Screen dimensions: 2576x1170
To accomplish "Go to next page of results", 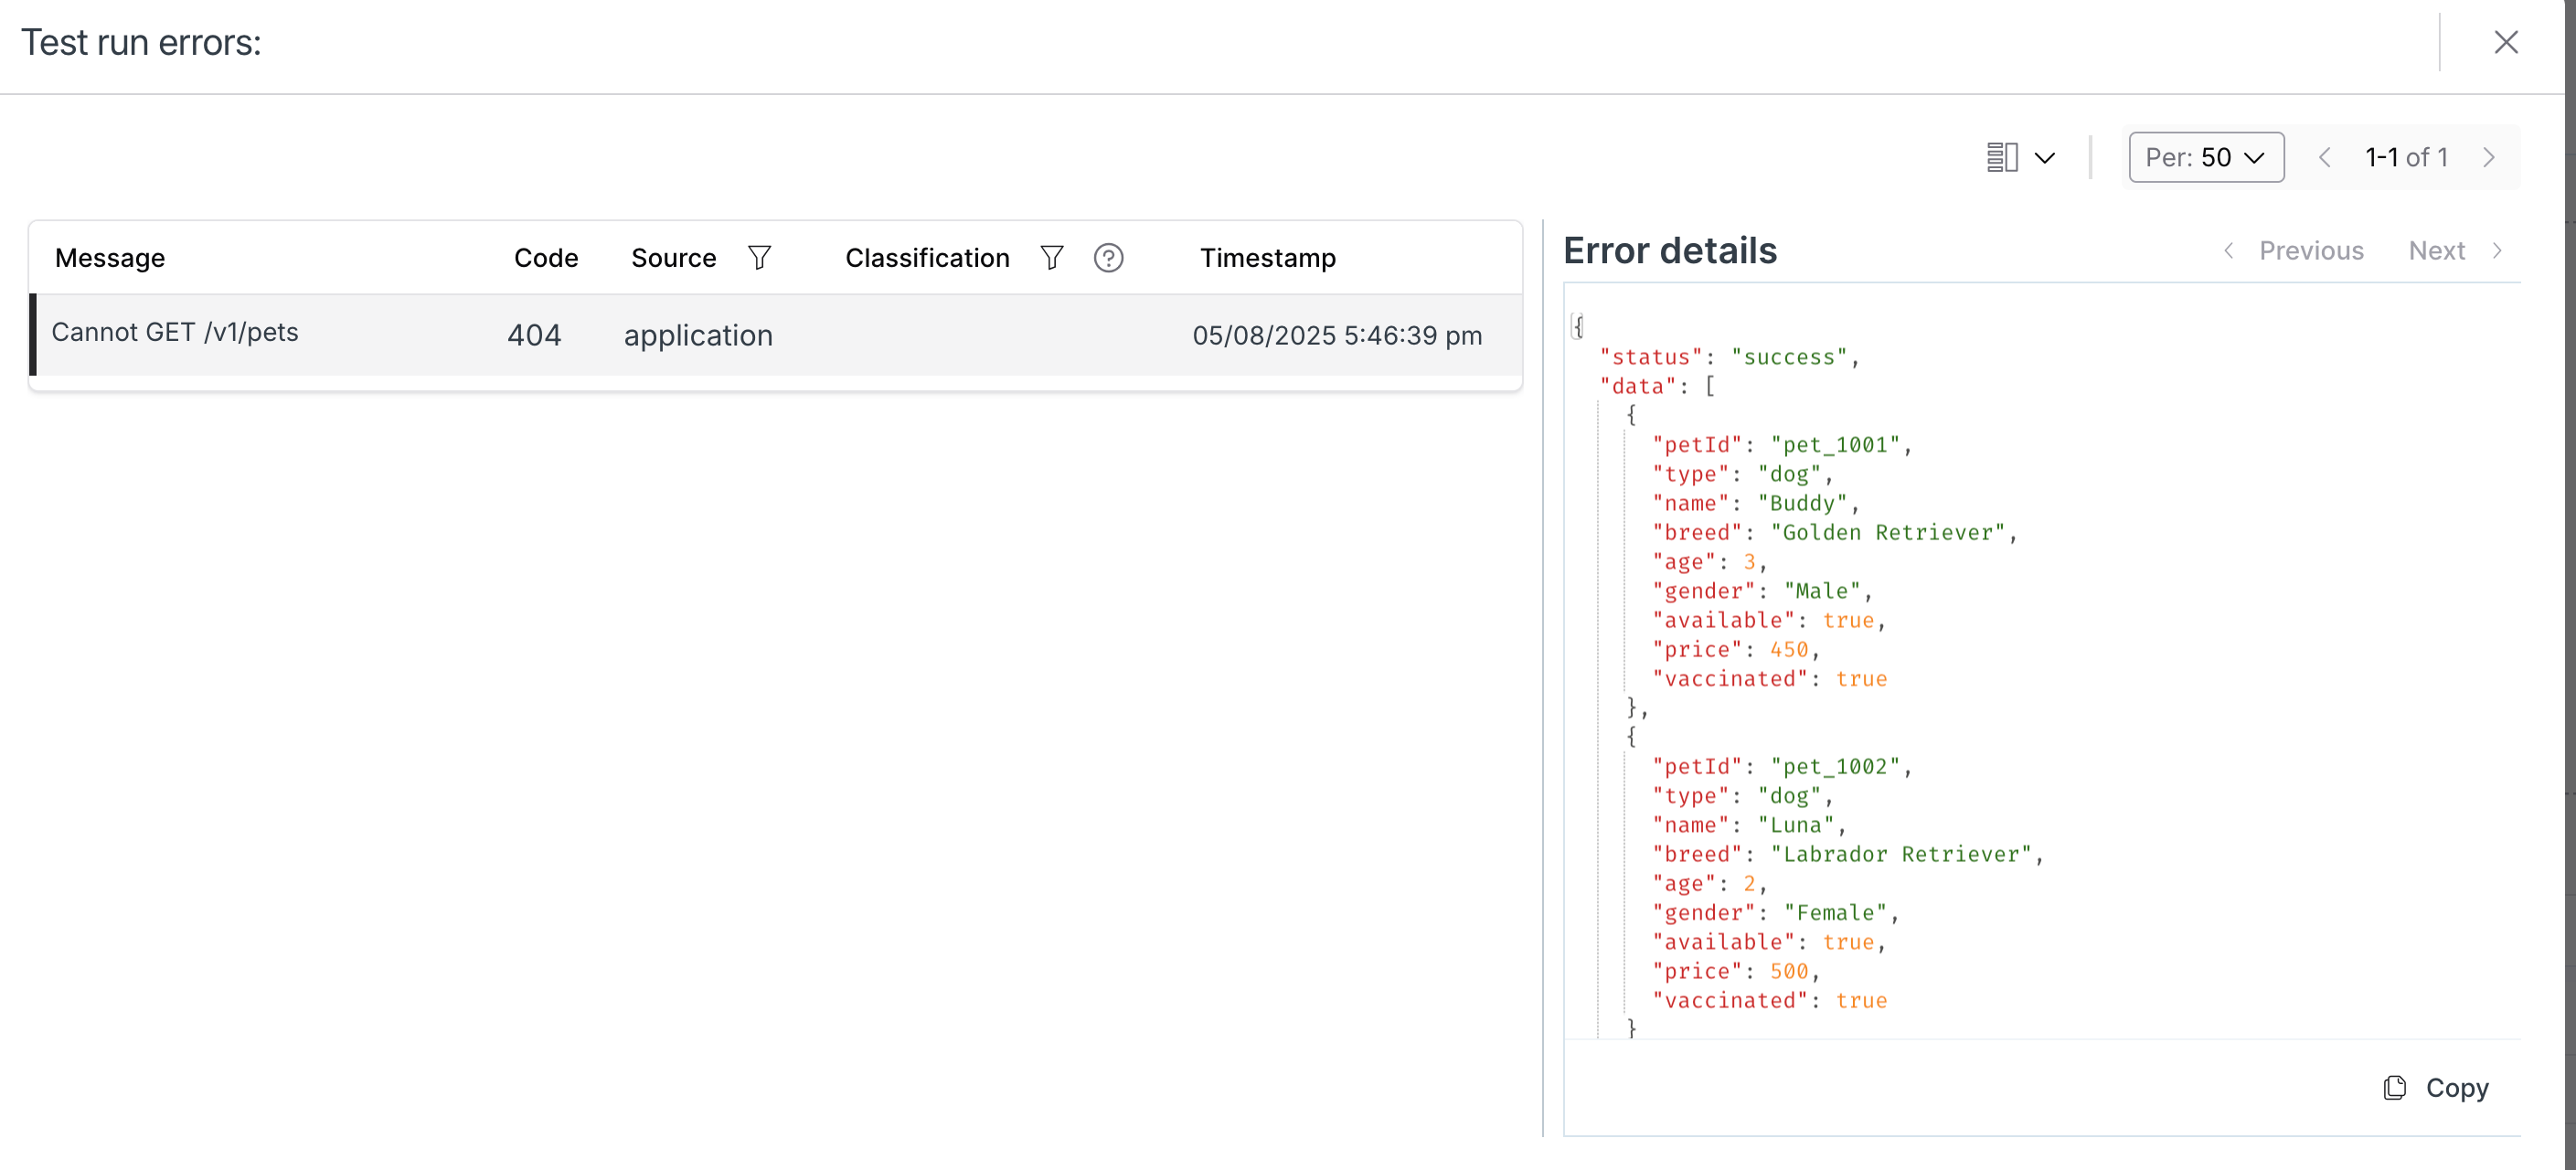I will [x=2489, y=157].
